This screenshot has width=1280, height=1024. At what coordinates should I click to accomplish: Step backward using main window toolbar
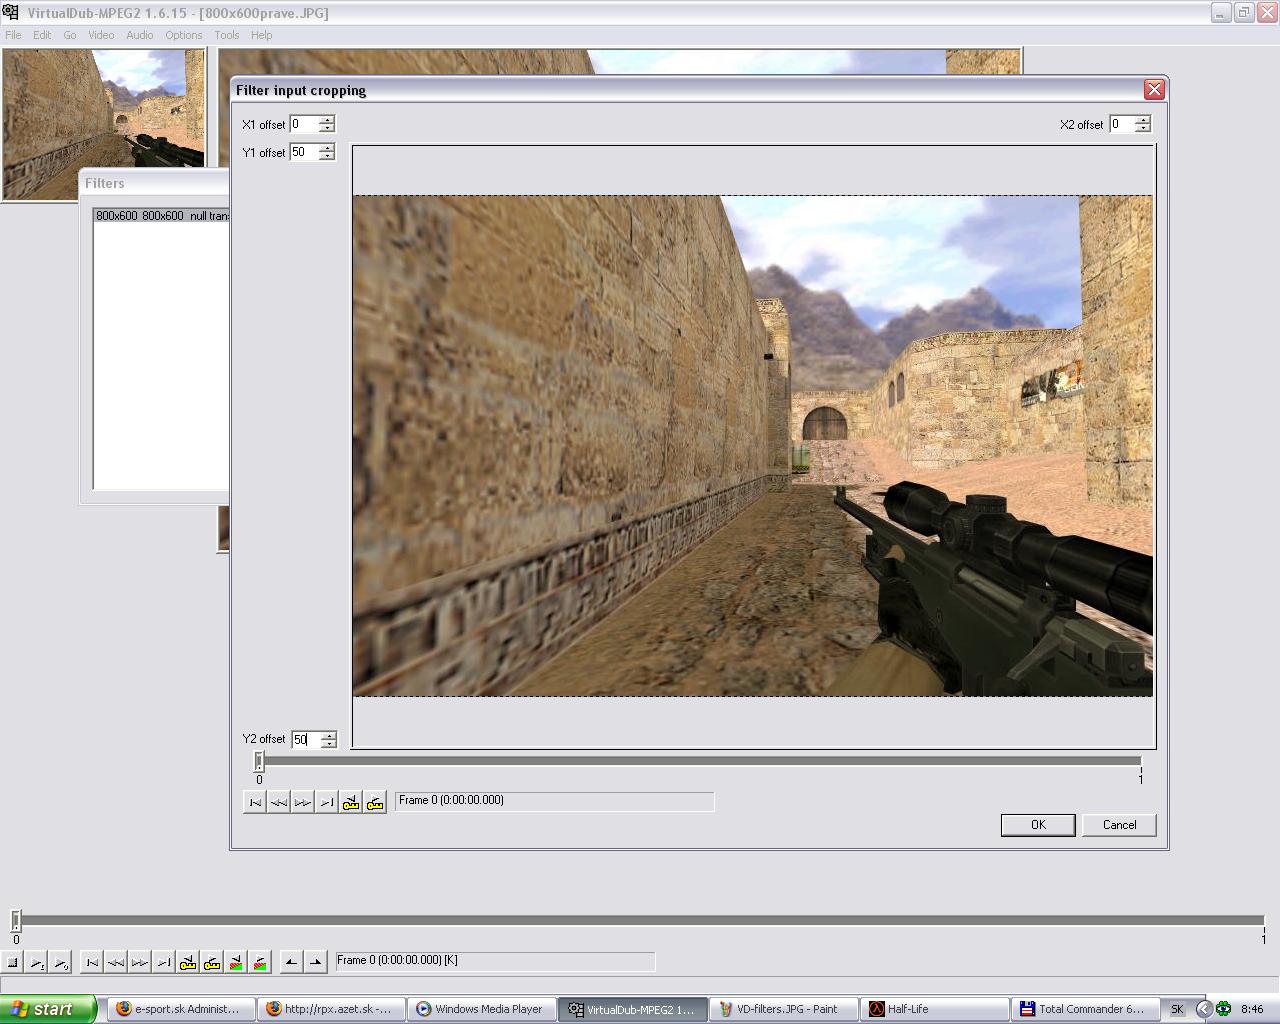(x=116, y=962)
